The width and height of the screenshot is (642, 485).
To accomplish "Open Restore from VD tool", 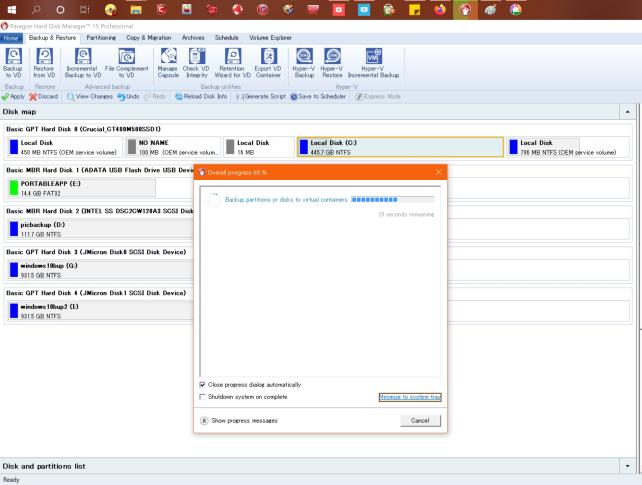I will [x=44, y=63].
